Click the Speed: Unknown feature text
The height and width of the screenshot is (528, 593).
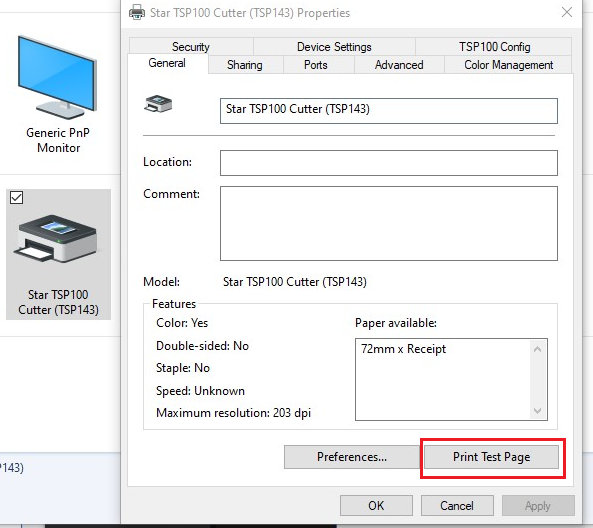[200, 391]
